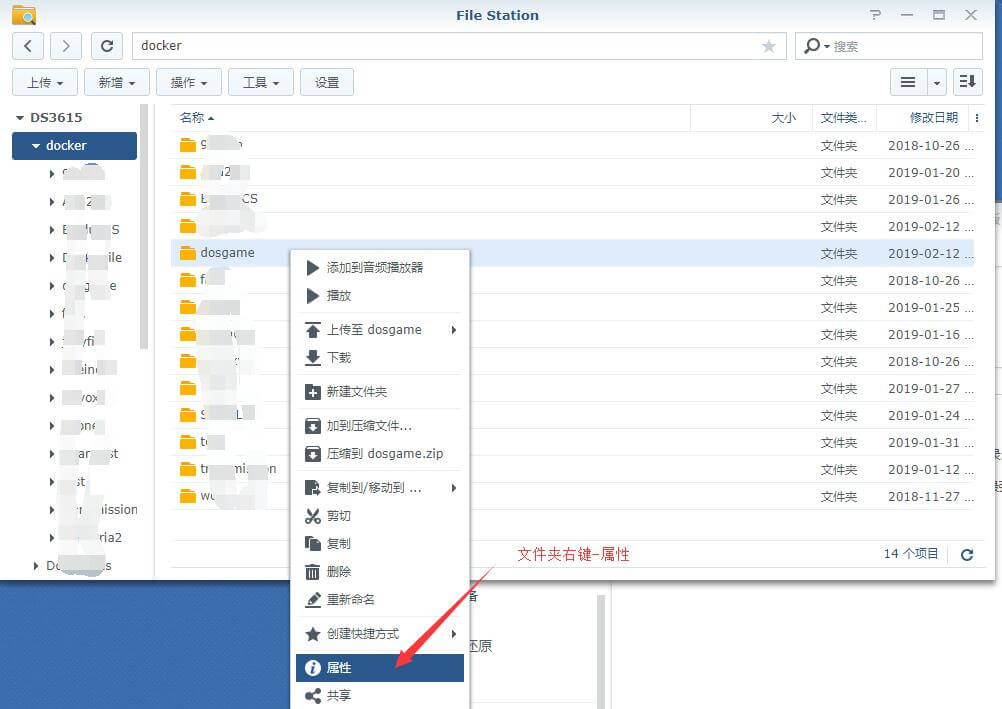Image resolution: width=1002 pixels, height=709 pixels.
Task: Open the 工具 toolbar button
Action: 261,82
